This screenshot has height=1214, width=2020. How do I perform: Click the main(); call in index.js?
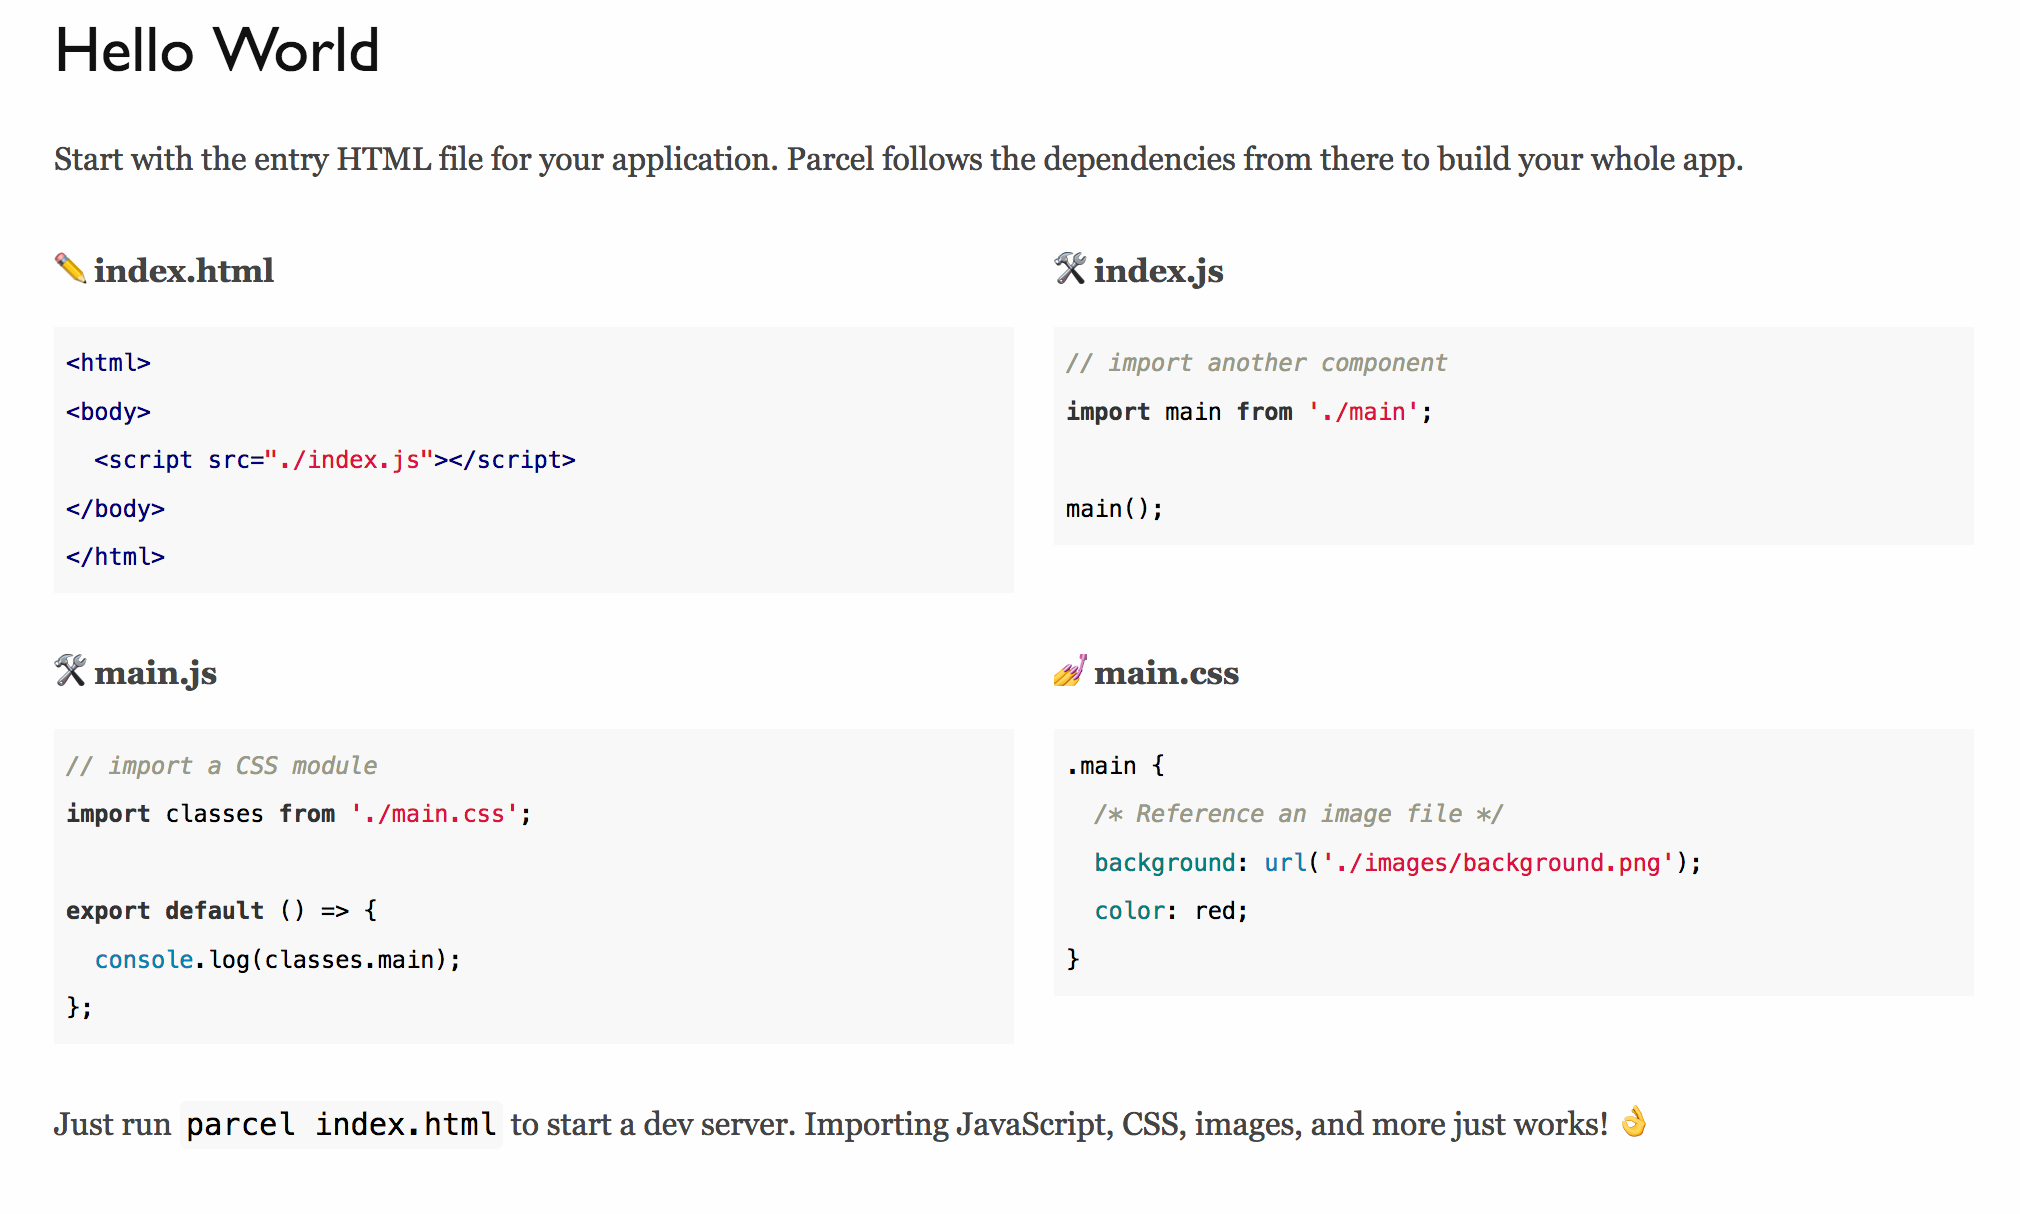(x=1114, y=509)
